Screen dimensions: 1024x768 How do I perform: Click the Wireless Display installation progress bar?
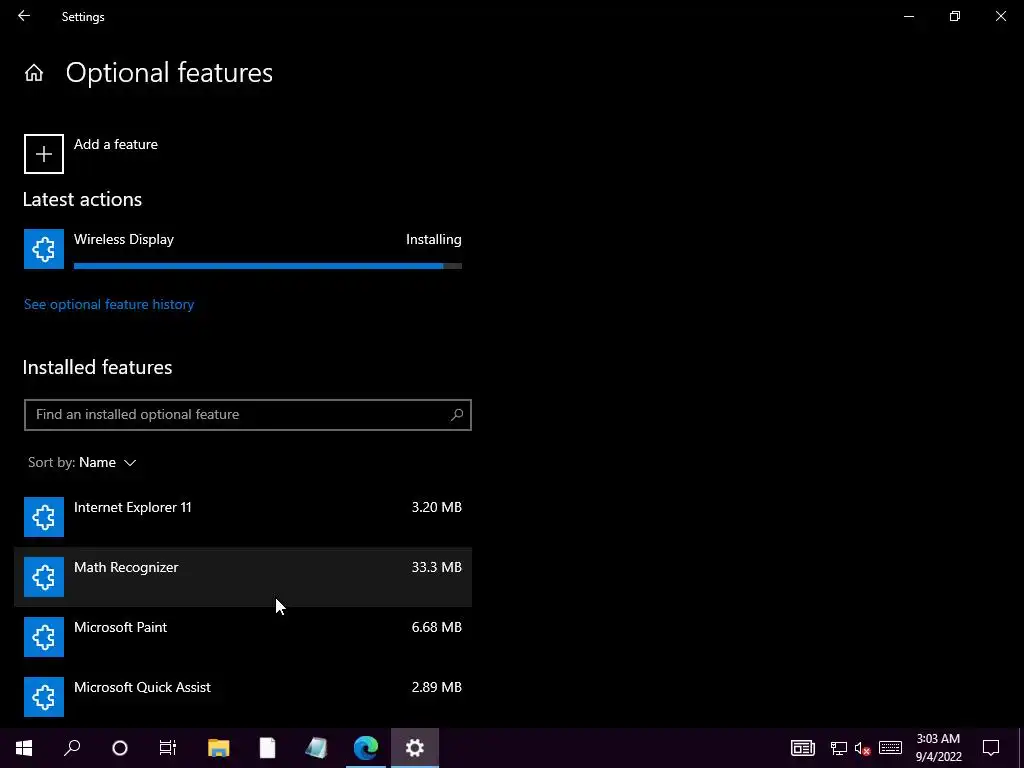tap(268, 266)
